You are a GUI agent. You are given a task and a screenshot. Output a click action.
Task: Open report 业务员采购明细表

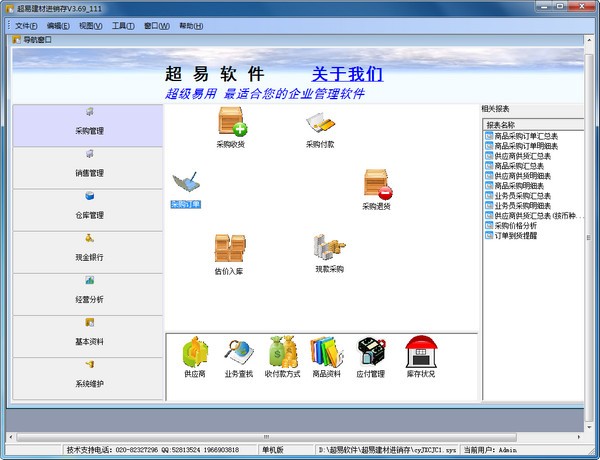point(518,206)
